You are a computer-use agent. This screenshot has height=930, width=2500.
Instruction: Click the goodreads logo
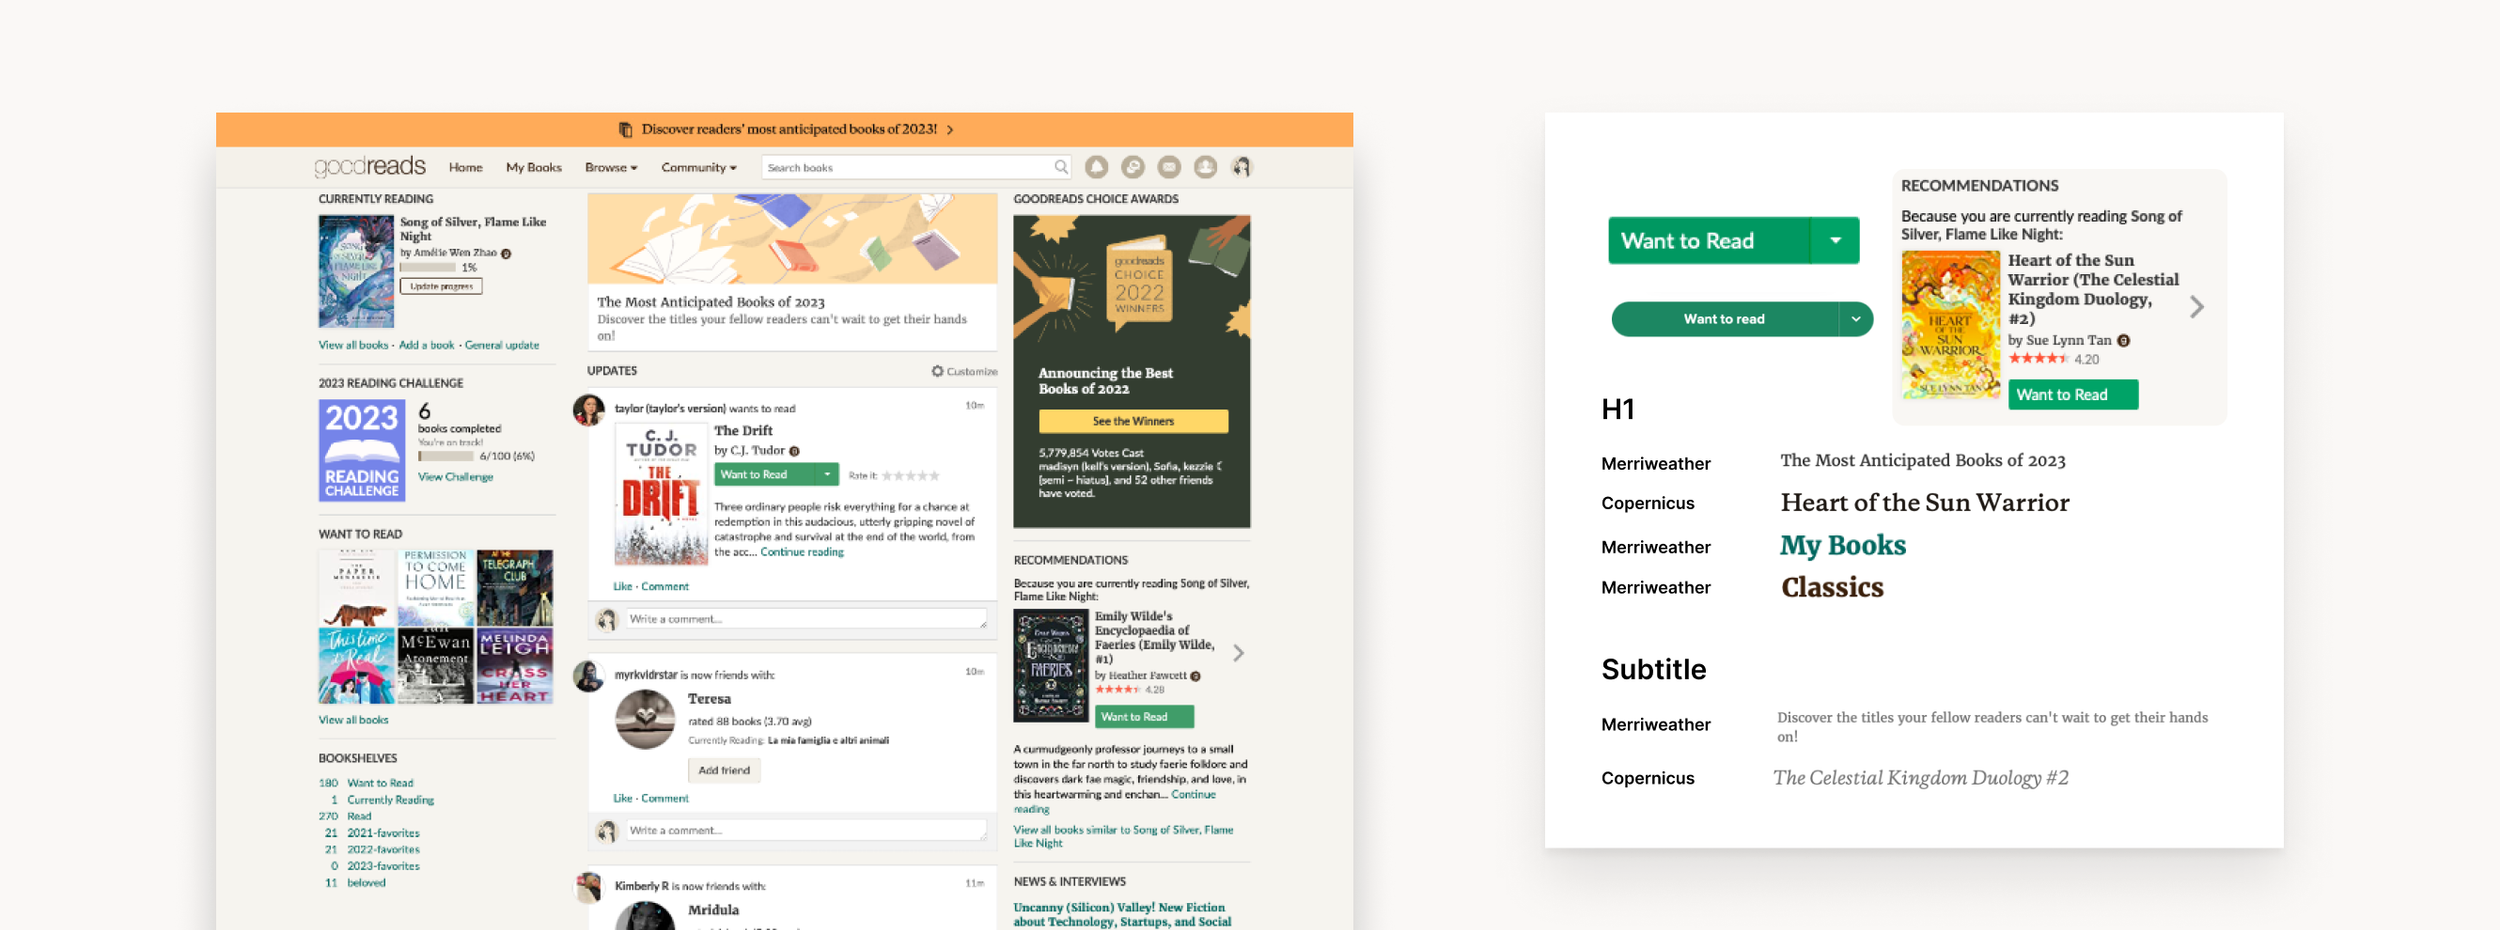pyautogui.click(x=370, y=166)
